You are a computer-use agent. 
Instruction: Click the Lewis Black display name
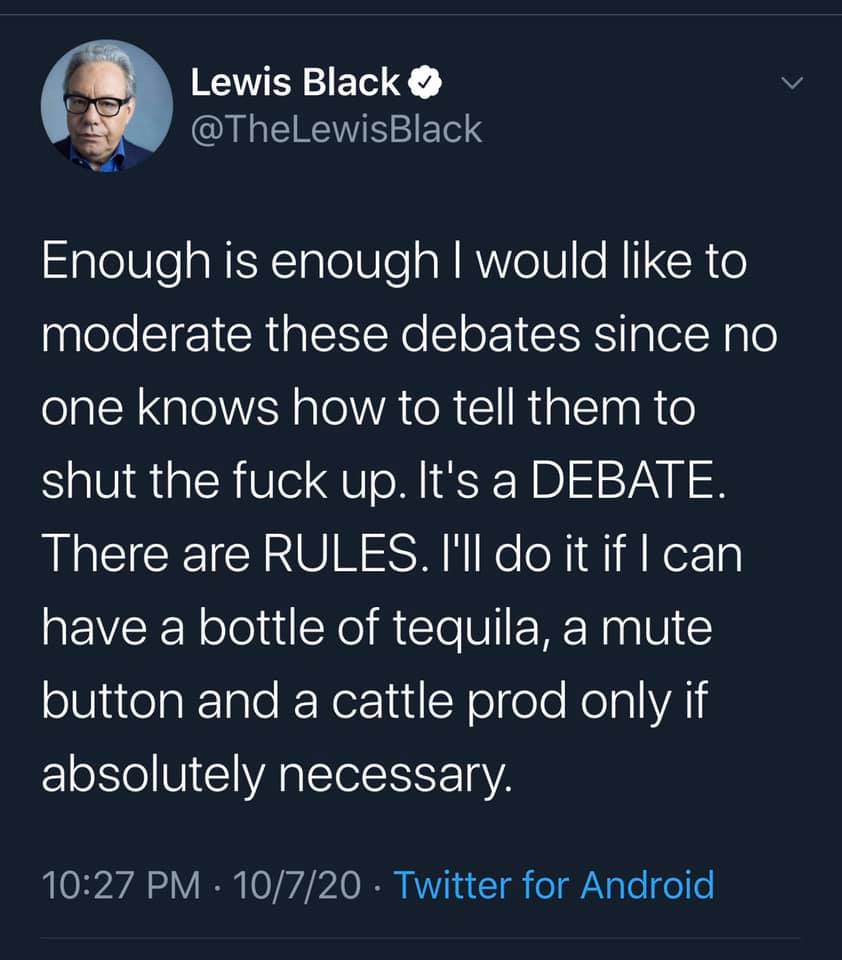pyautogui.click(x=295, y=85)
